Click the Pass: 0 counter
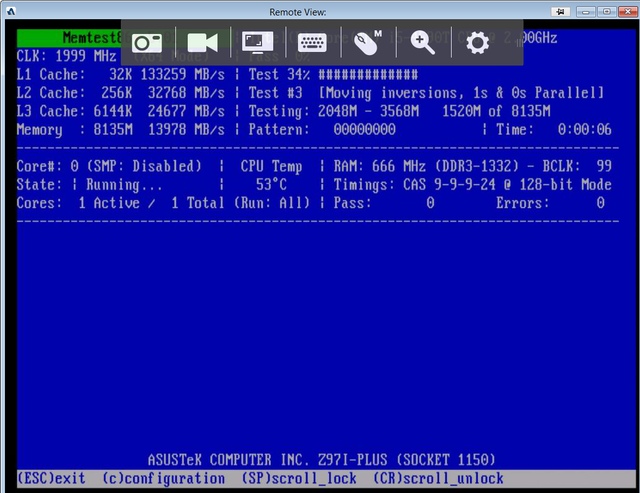This screenshot has width=640, height=493. (384, 203)
